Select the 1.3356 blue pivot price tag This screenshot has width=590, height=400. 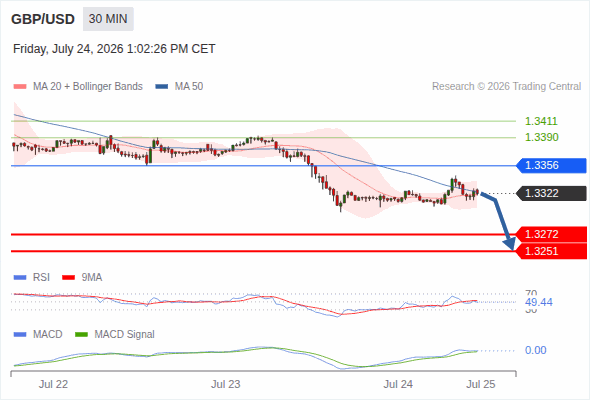pyautogui.click(x=551, y=166)
